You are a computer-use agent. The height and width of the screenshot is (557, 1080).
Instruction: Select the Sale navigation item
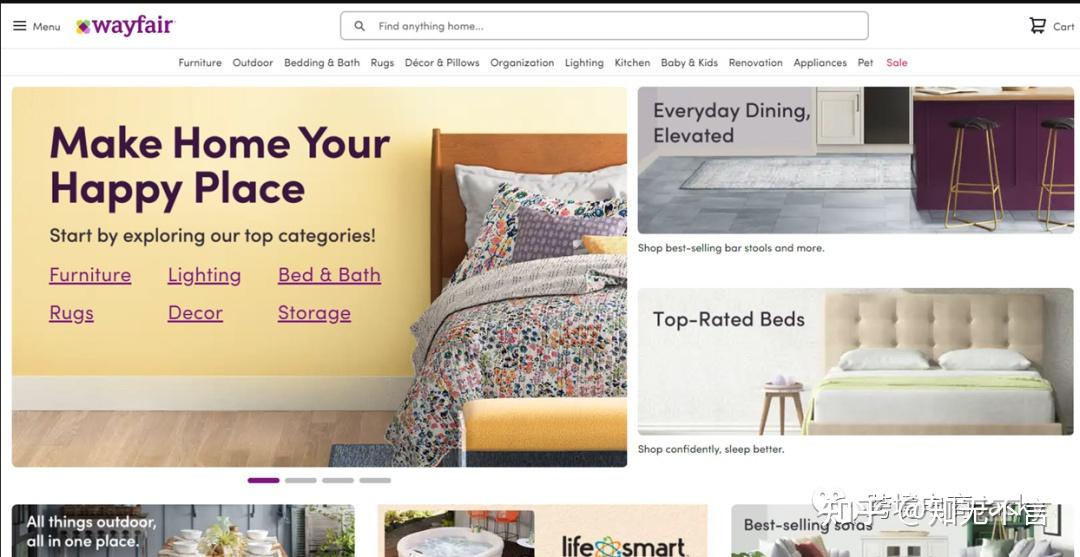(897, 63)
